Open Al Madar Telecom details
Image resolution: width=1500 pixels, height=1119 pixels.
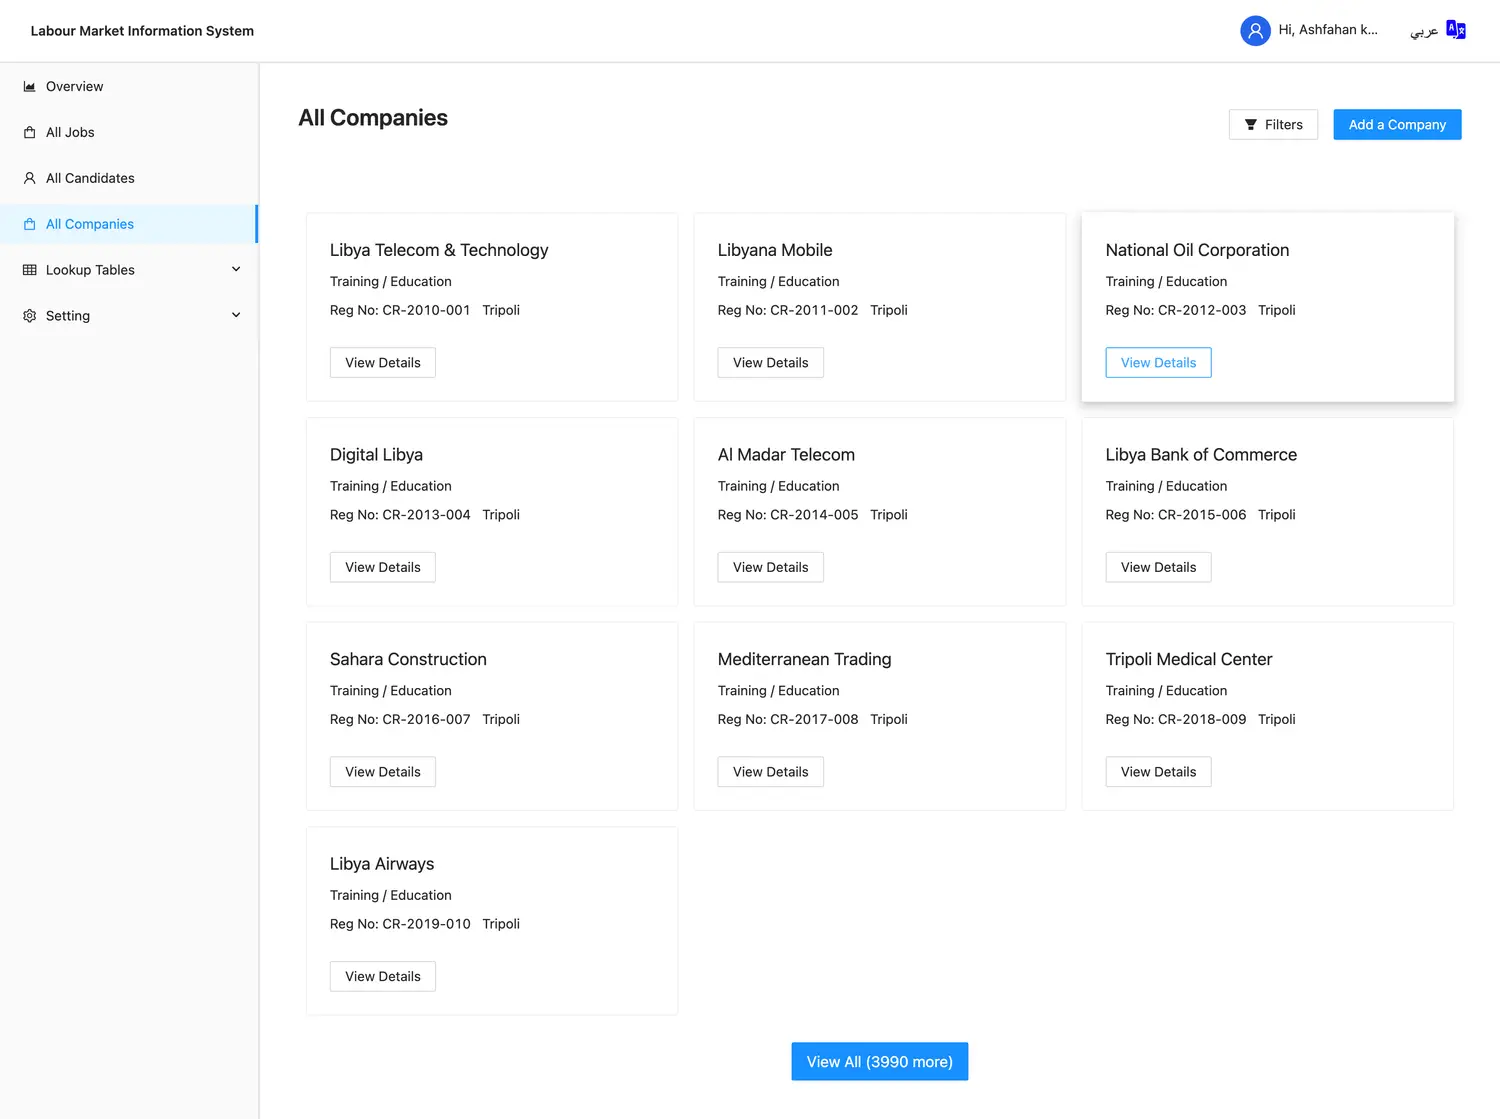(770, 568)
